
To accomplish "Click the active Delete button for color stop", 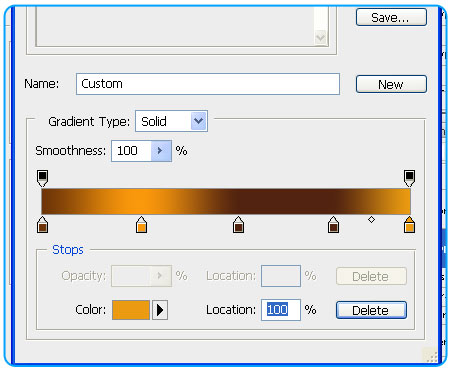I will coord(371,310).
